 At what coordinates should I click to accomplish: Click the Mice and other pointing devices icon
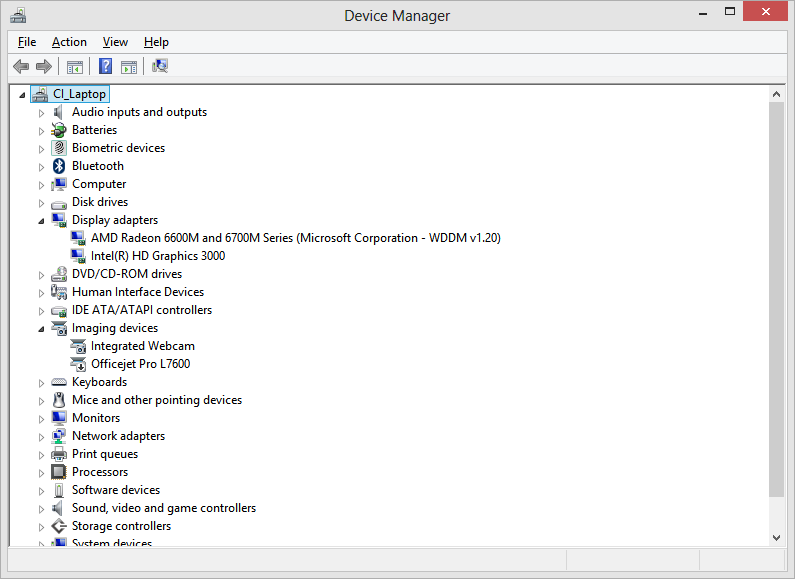pyautogui.click(x=59, y=400)
